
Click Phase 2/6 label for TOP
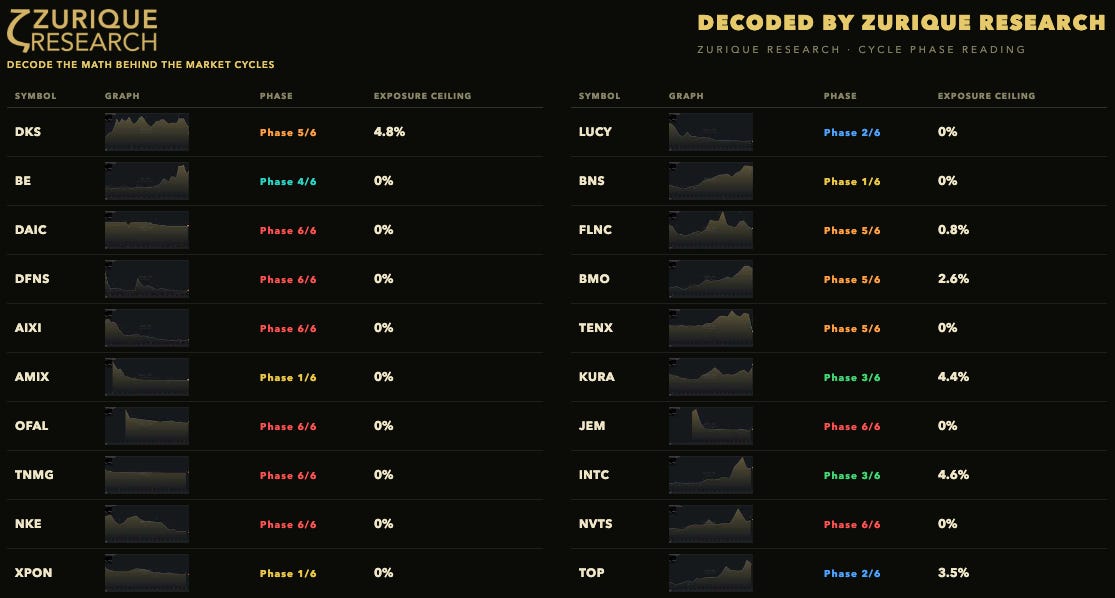(852, 573)
